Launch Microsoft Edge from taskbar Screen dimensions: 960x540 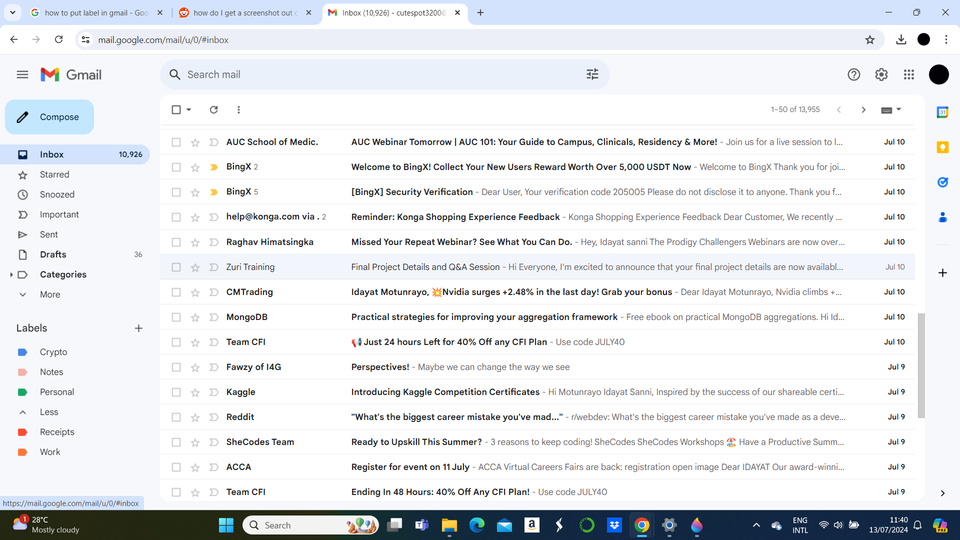(477, 525)
